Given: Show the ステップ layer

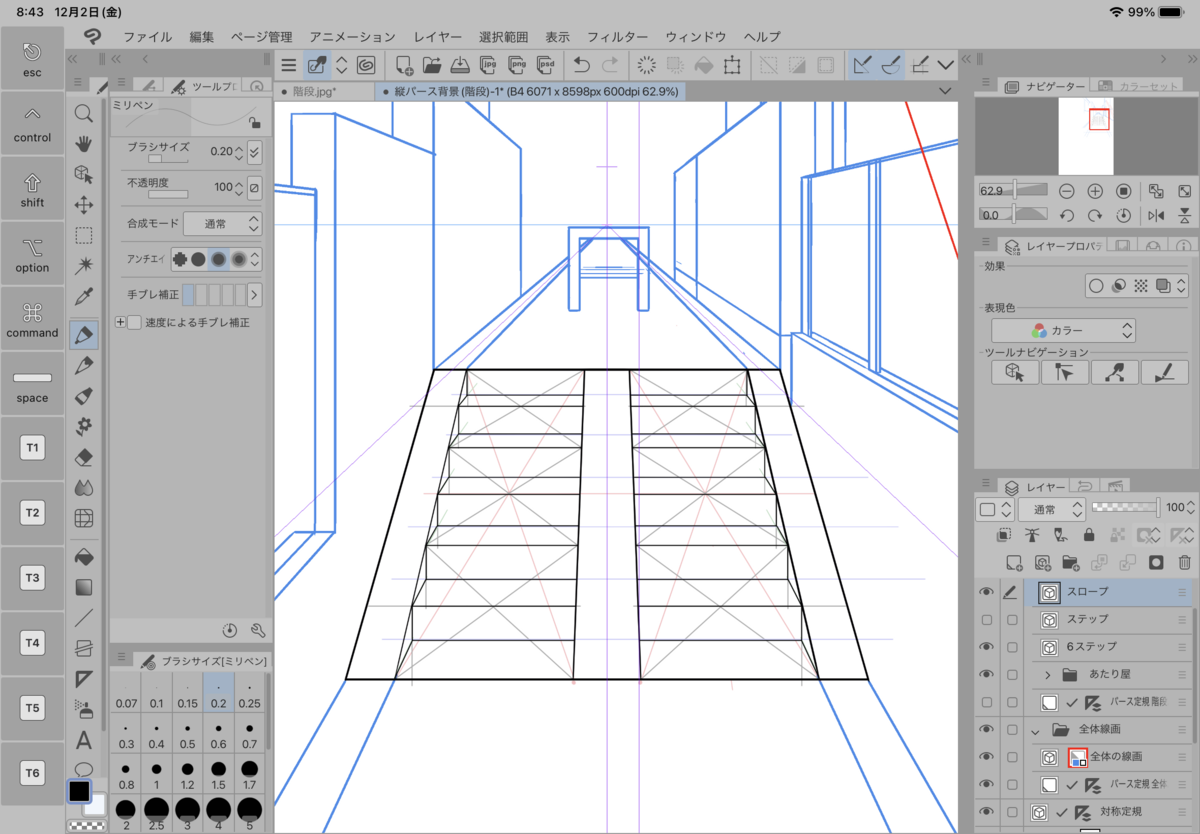Looking at the screenshot, I should (986, 620).
